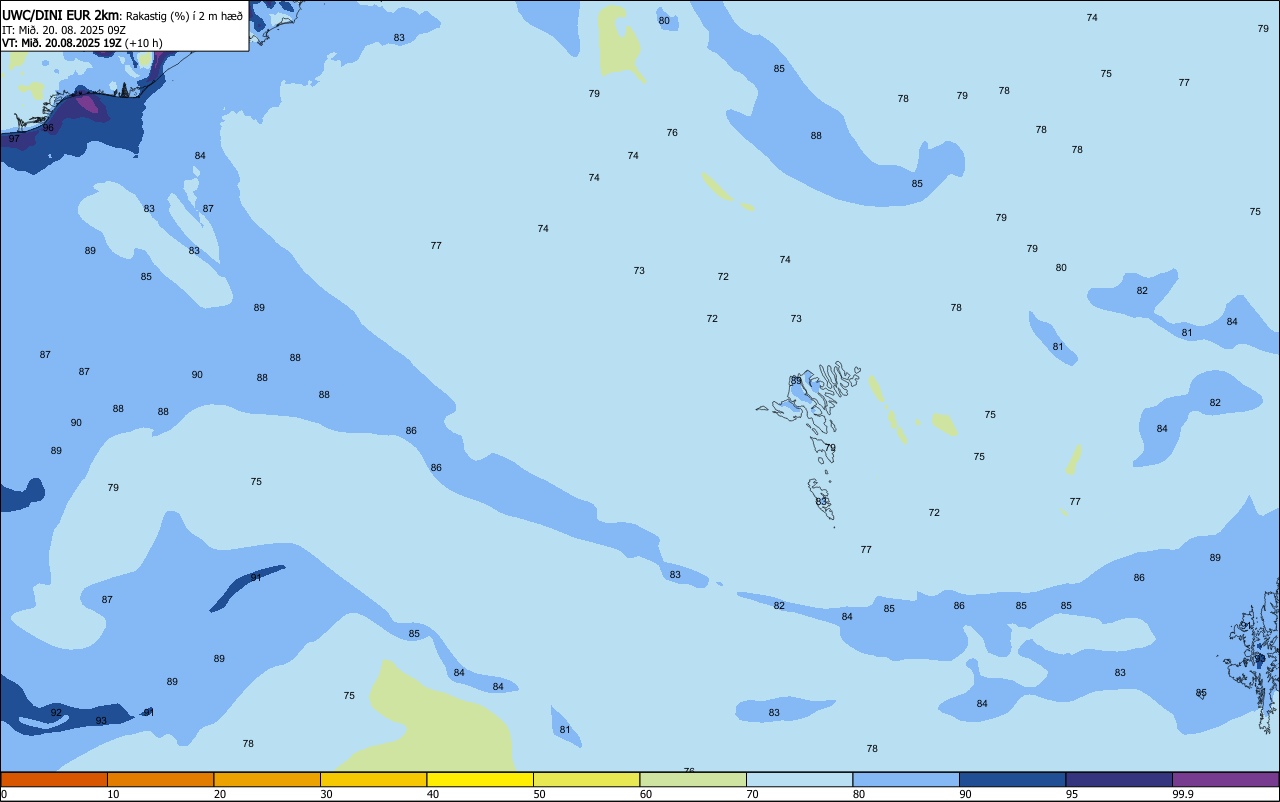This screenshot has width=1280, height=802.
Task: Click the "10" legend scale label
Action: pos(113,794)
